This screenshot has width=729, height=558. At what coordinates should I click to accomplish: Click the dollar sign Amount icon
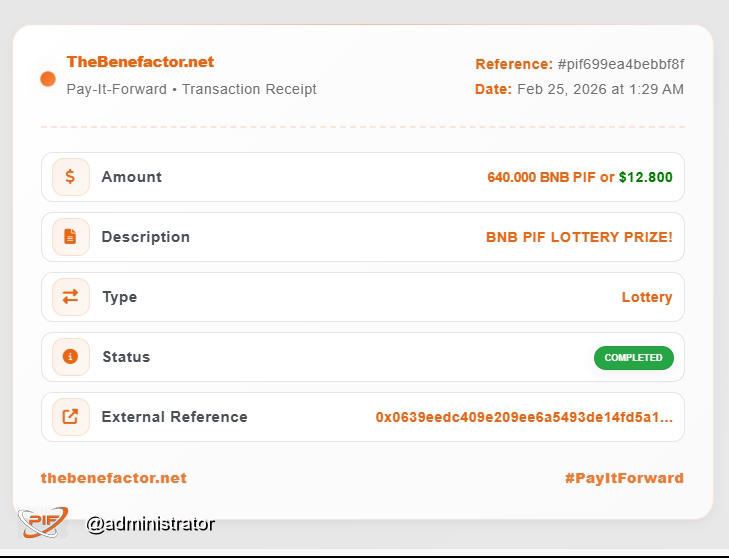[x=71, y=177]
